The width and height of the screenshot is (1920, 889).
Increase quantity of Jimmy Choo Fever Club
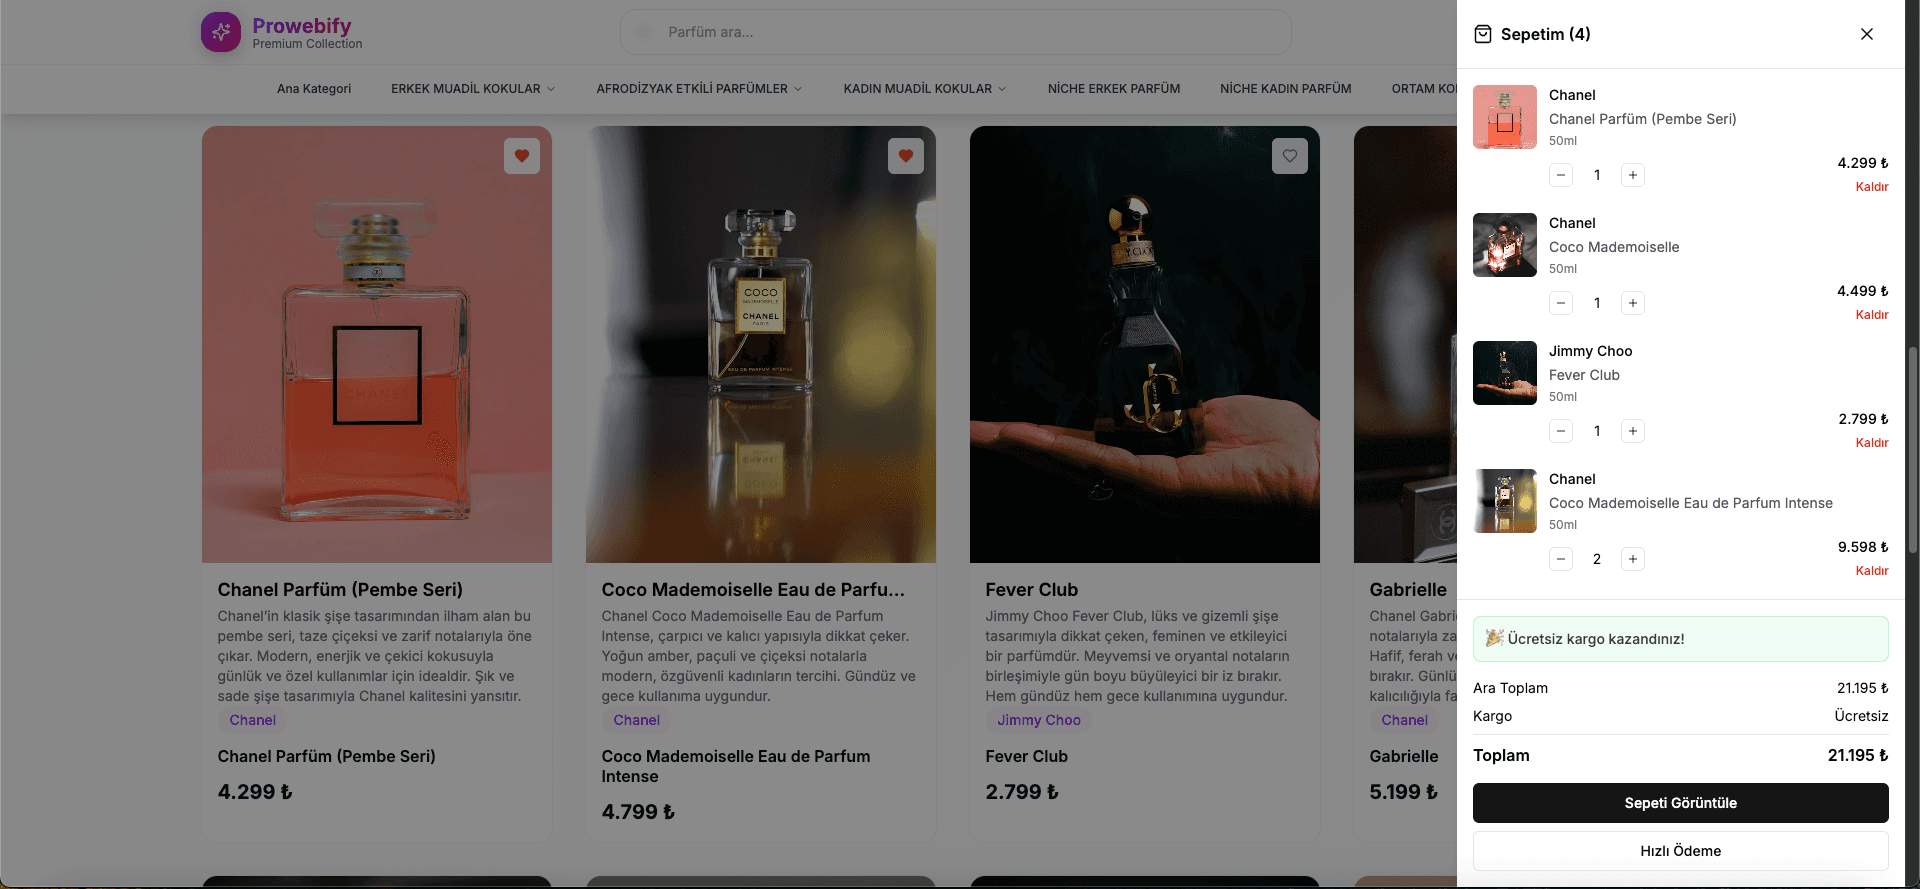(1632, 431)
